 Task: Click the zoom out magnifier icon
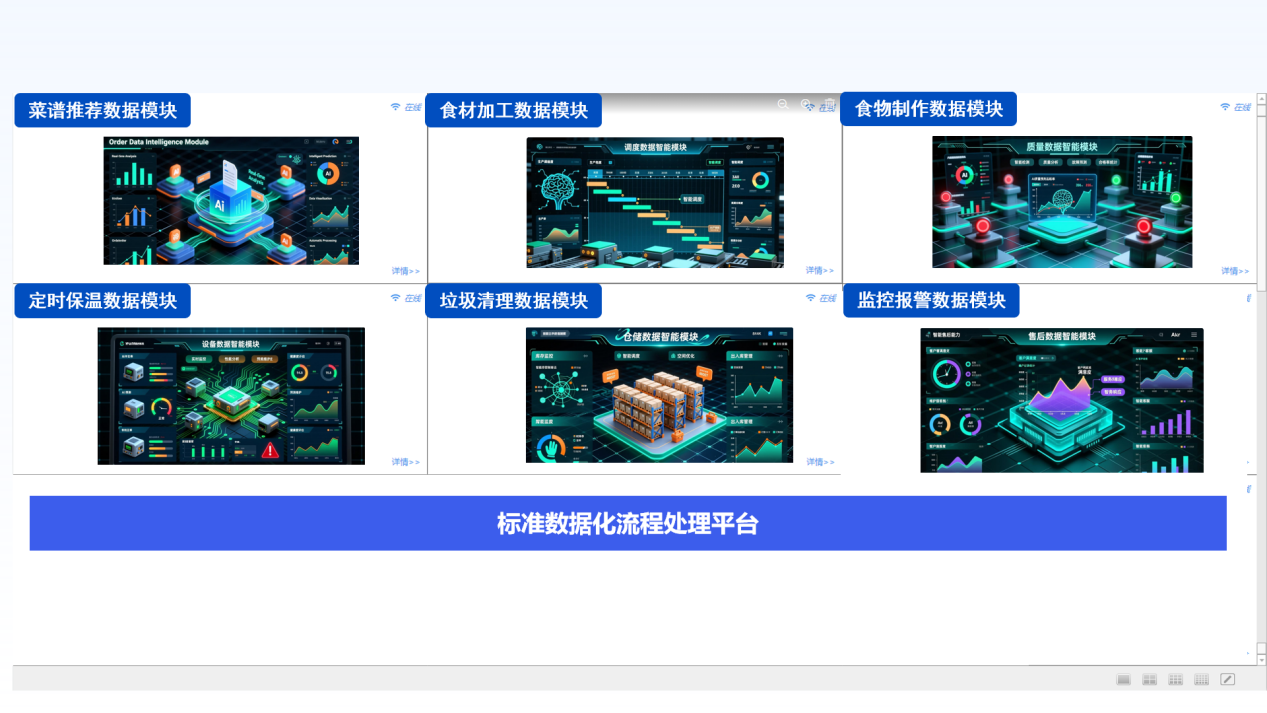[783, 104]
